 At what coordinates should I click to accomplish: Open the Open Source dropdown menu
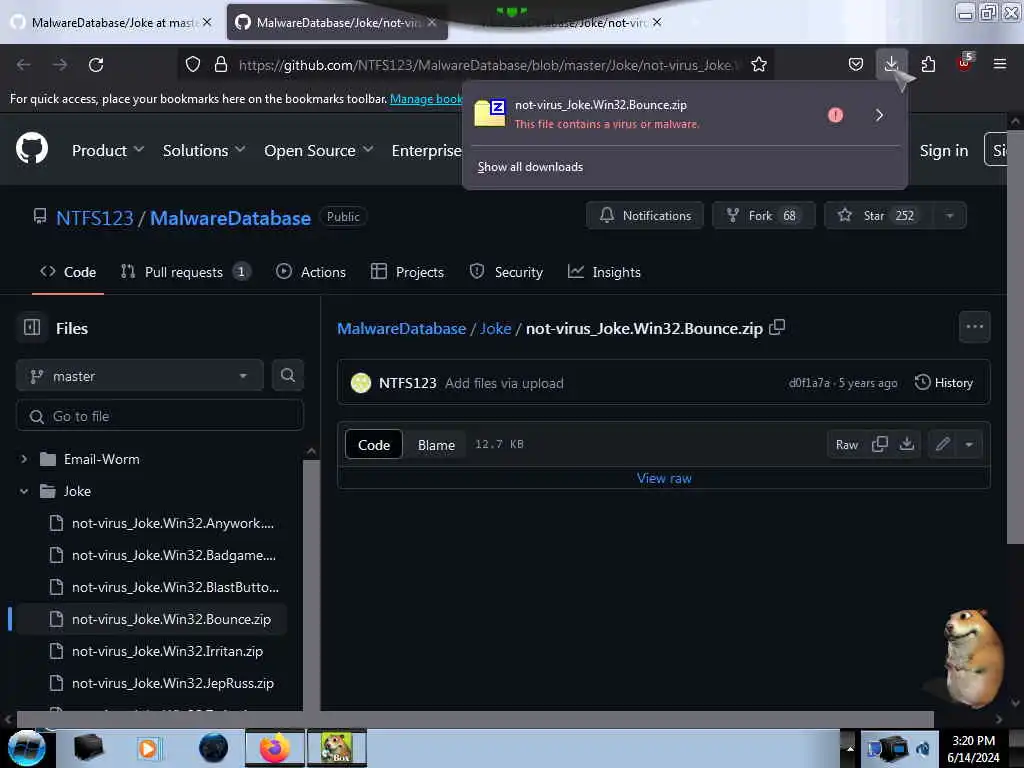coord(319,150)
